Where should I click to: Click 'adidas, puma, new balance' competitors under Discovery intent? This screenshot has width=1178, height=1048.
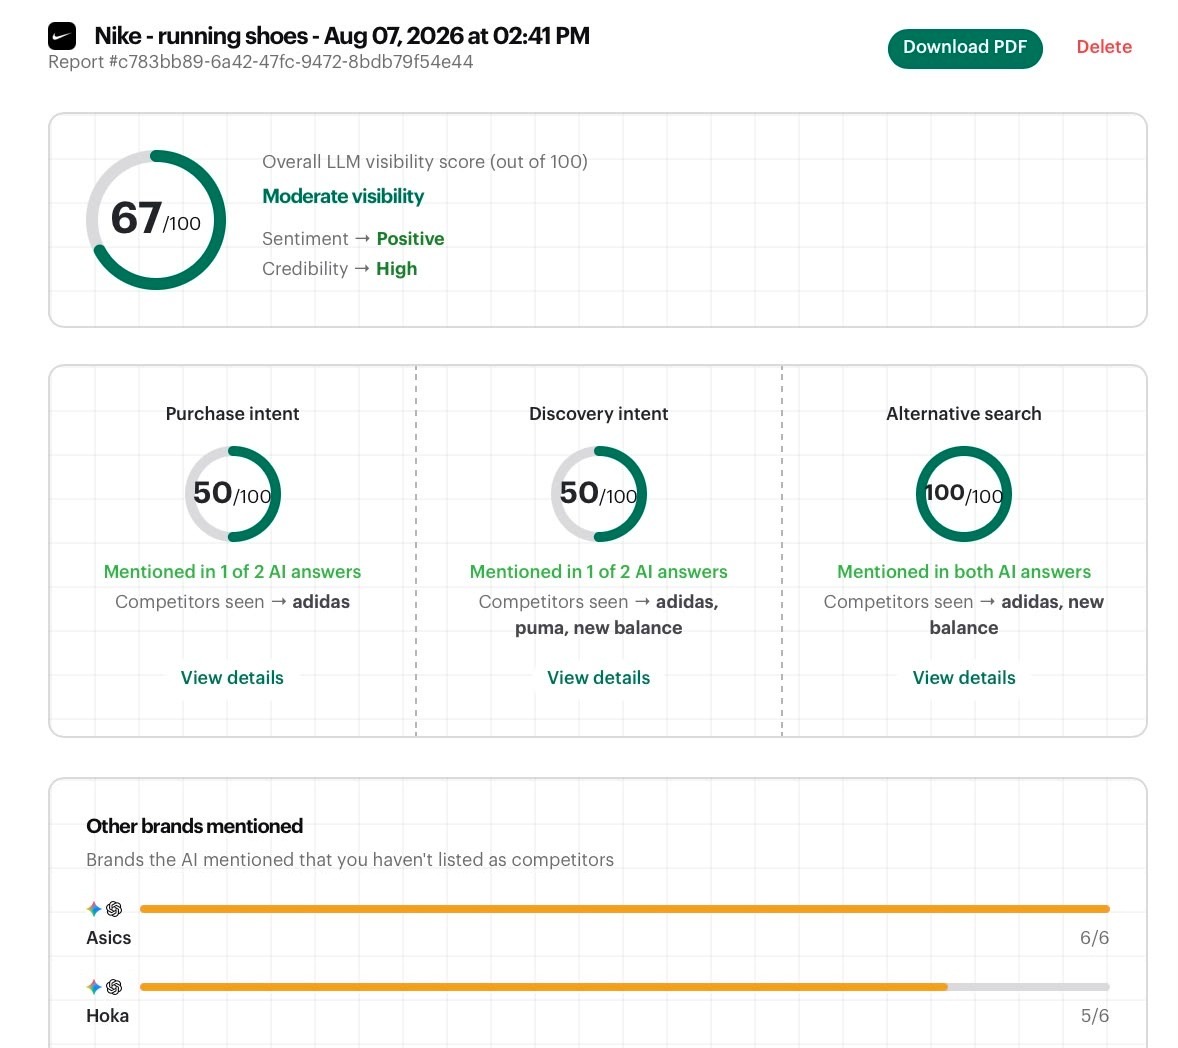(599, 615)
